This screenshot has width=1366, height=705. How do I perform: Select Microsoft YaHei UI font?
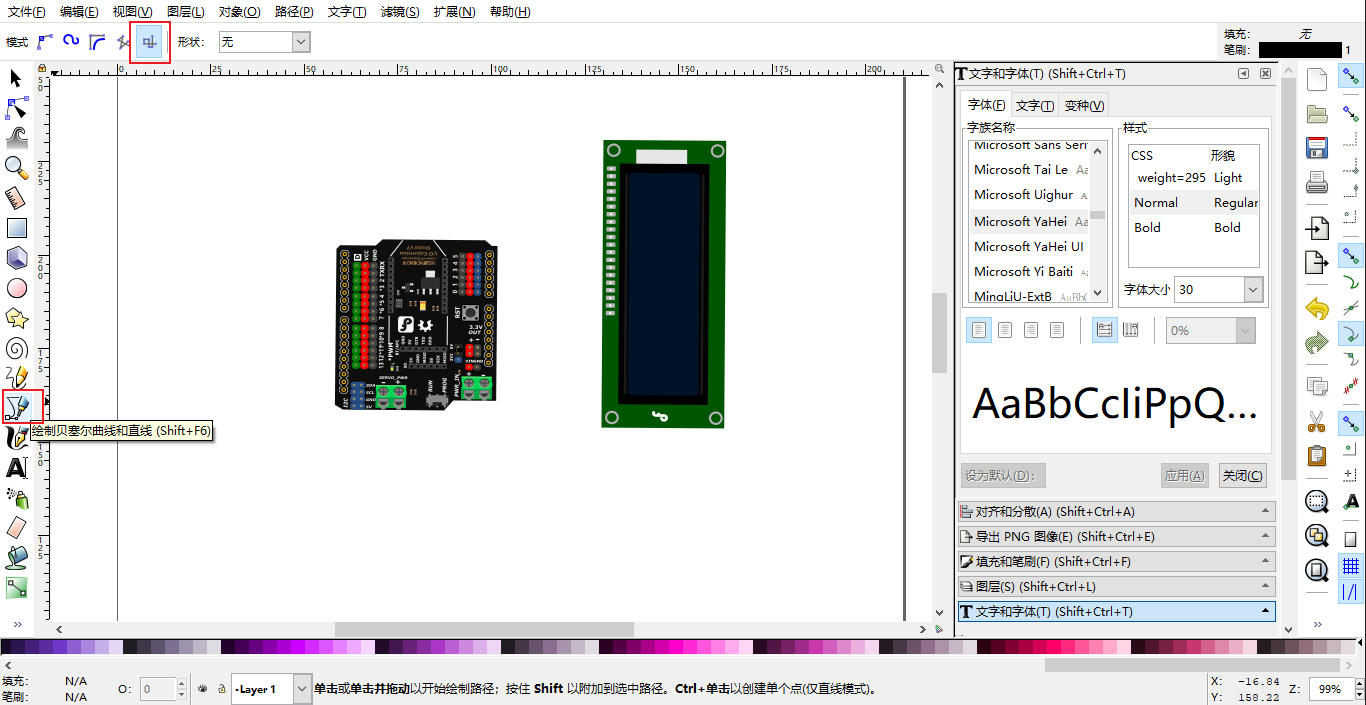1028,246
